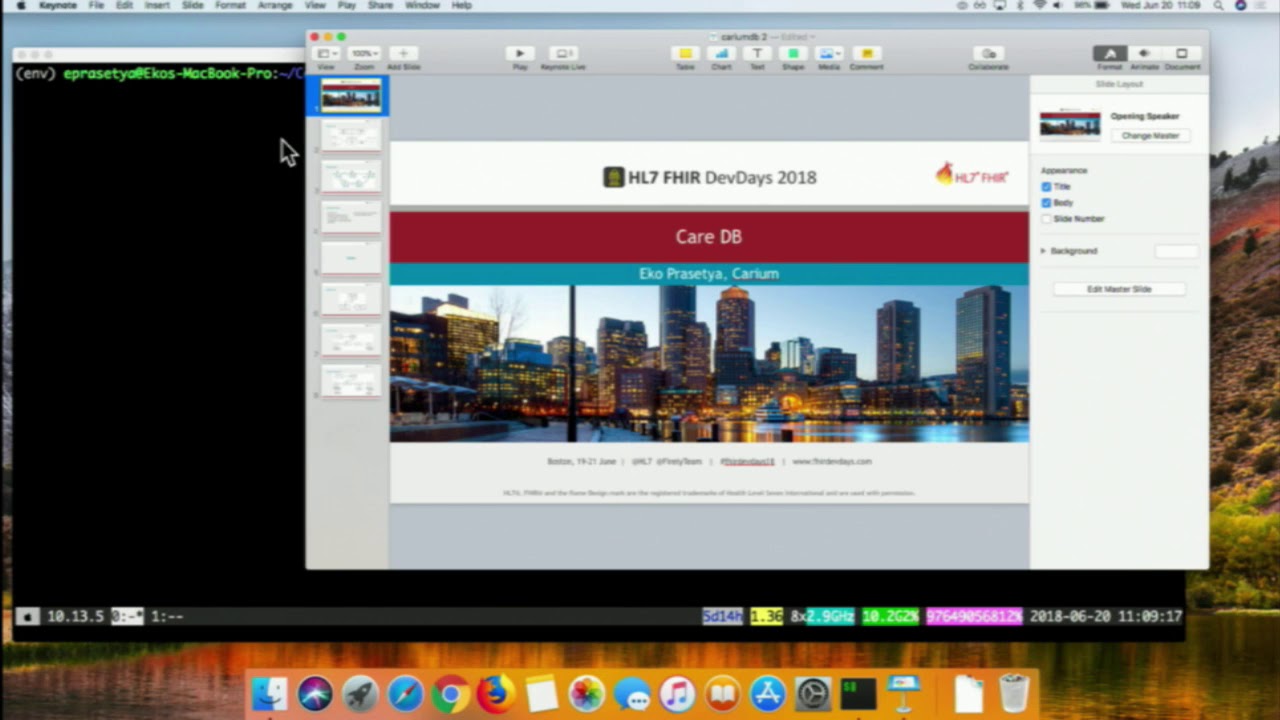Open the Document inspector
Screen dimensions: 1280x720
click(1182, 54)
